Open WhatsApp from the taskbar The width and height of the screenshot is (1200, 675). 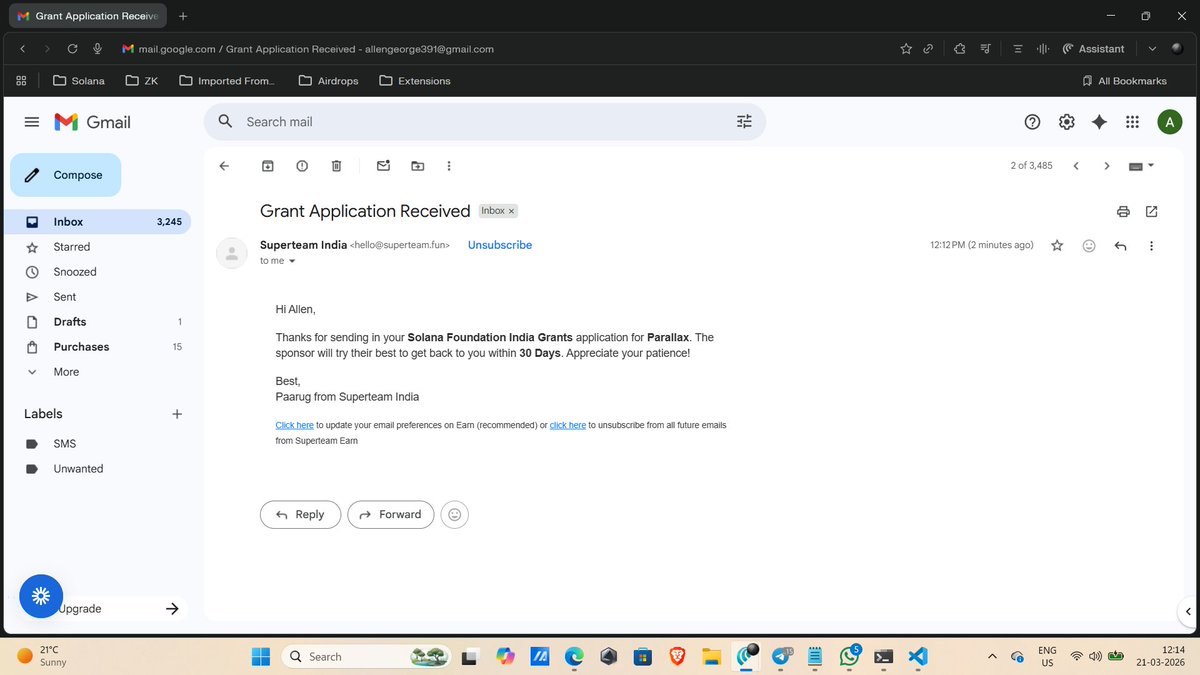(850, 657)
